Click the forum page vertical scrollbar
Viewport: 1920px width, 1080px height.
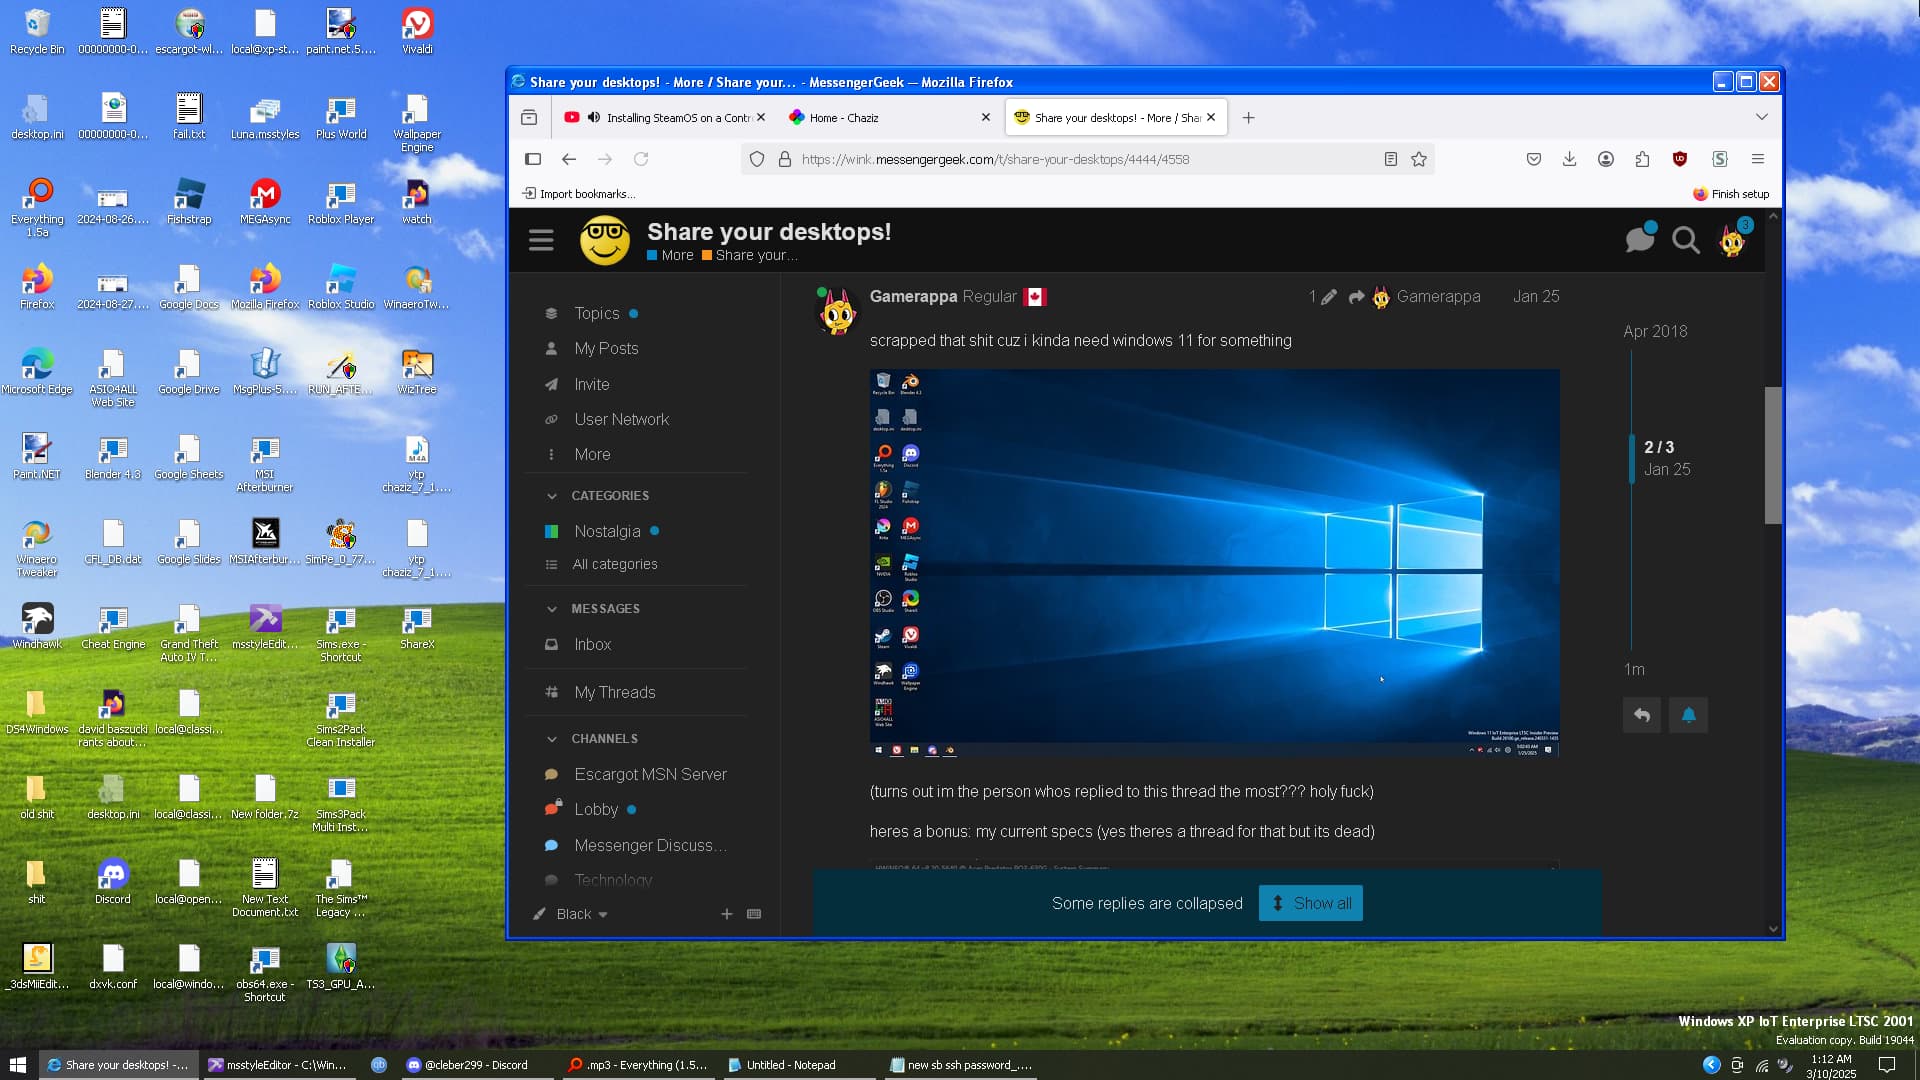coord(1772,455)
